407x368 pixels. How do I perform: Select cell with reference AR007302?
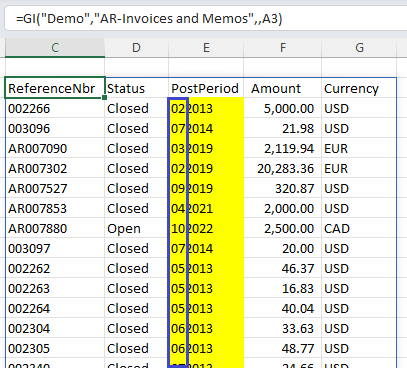(55, 168)
